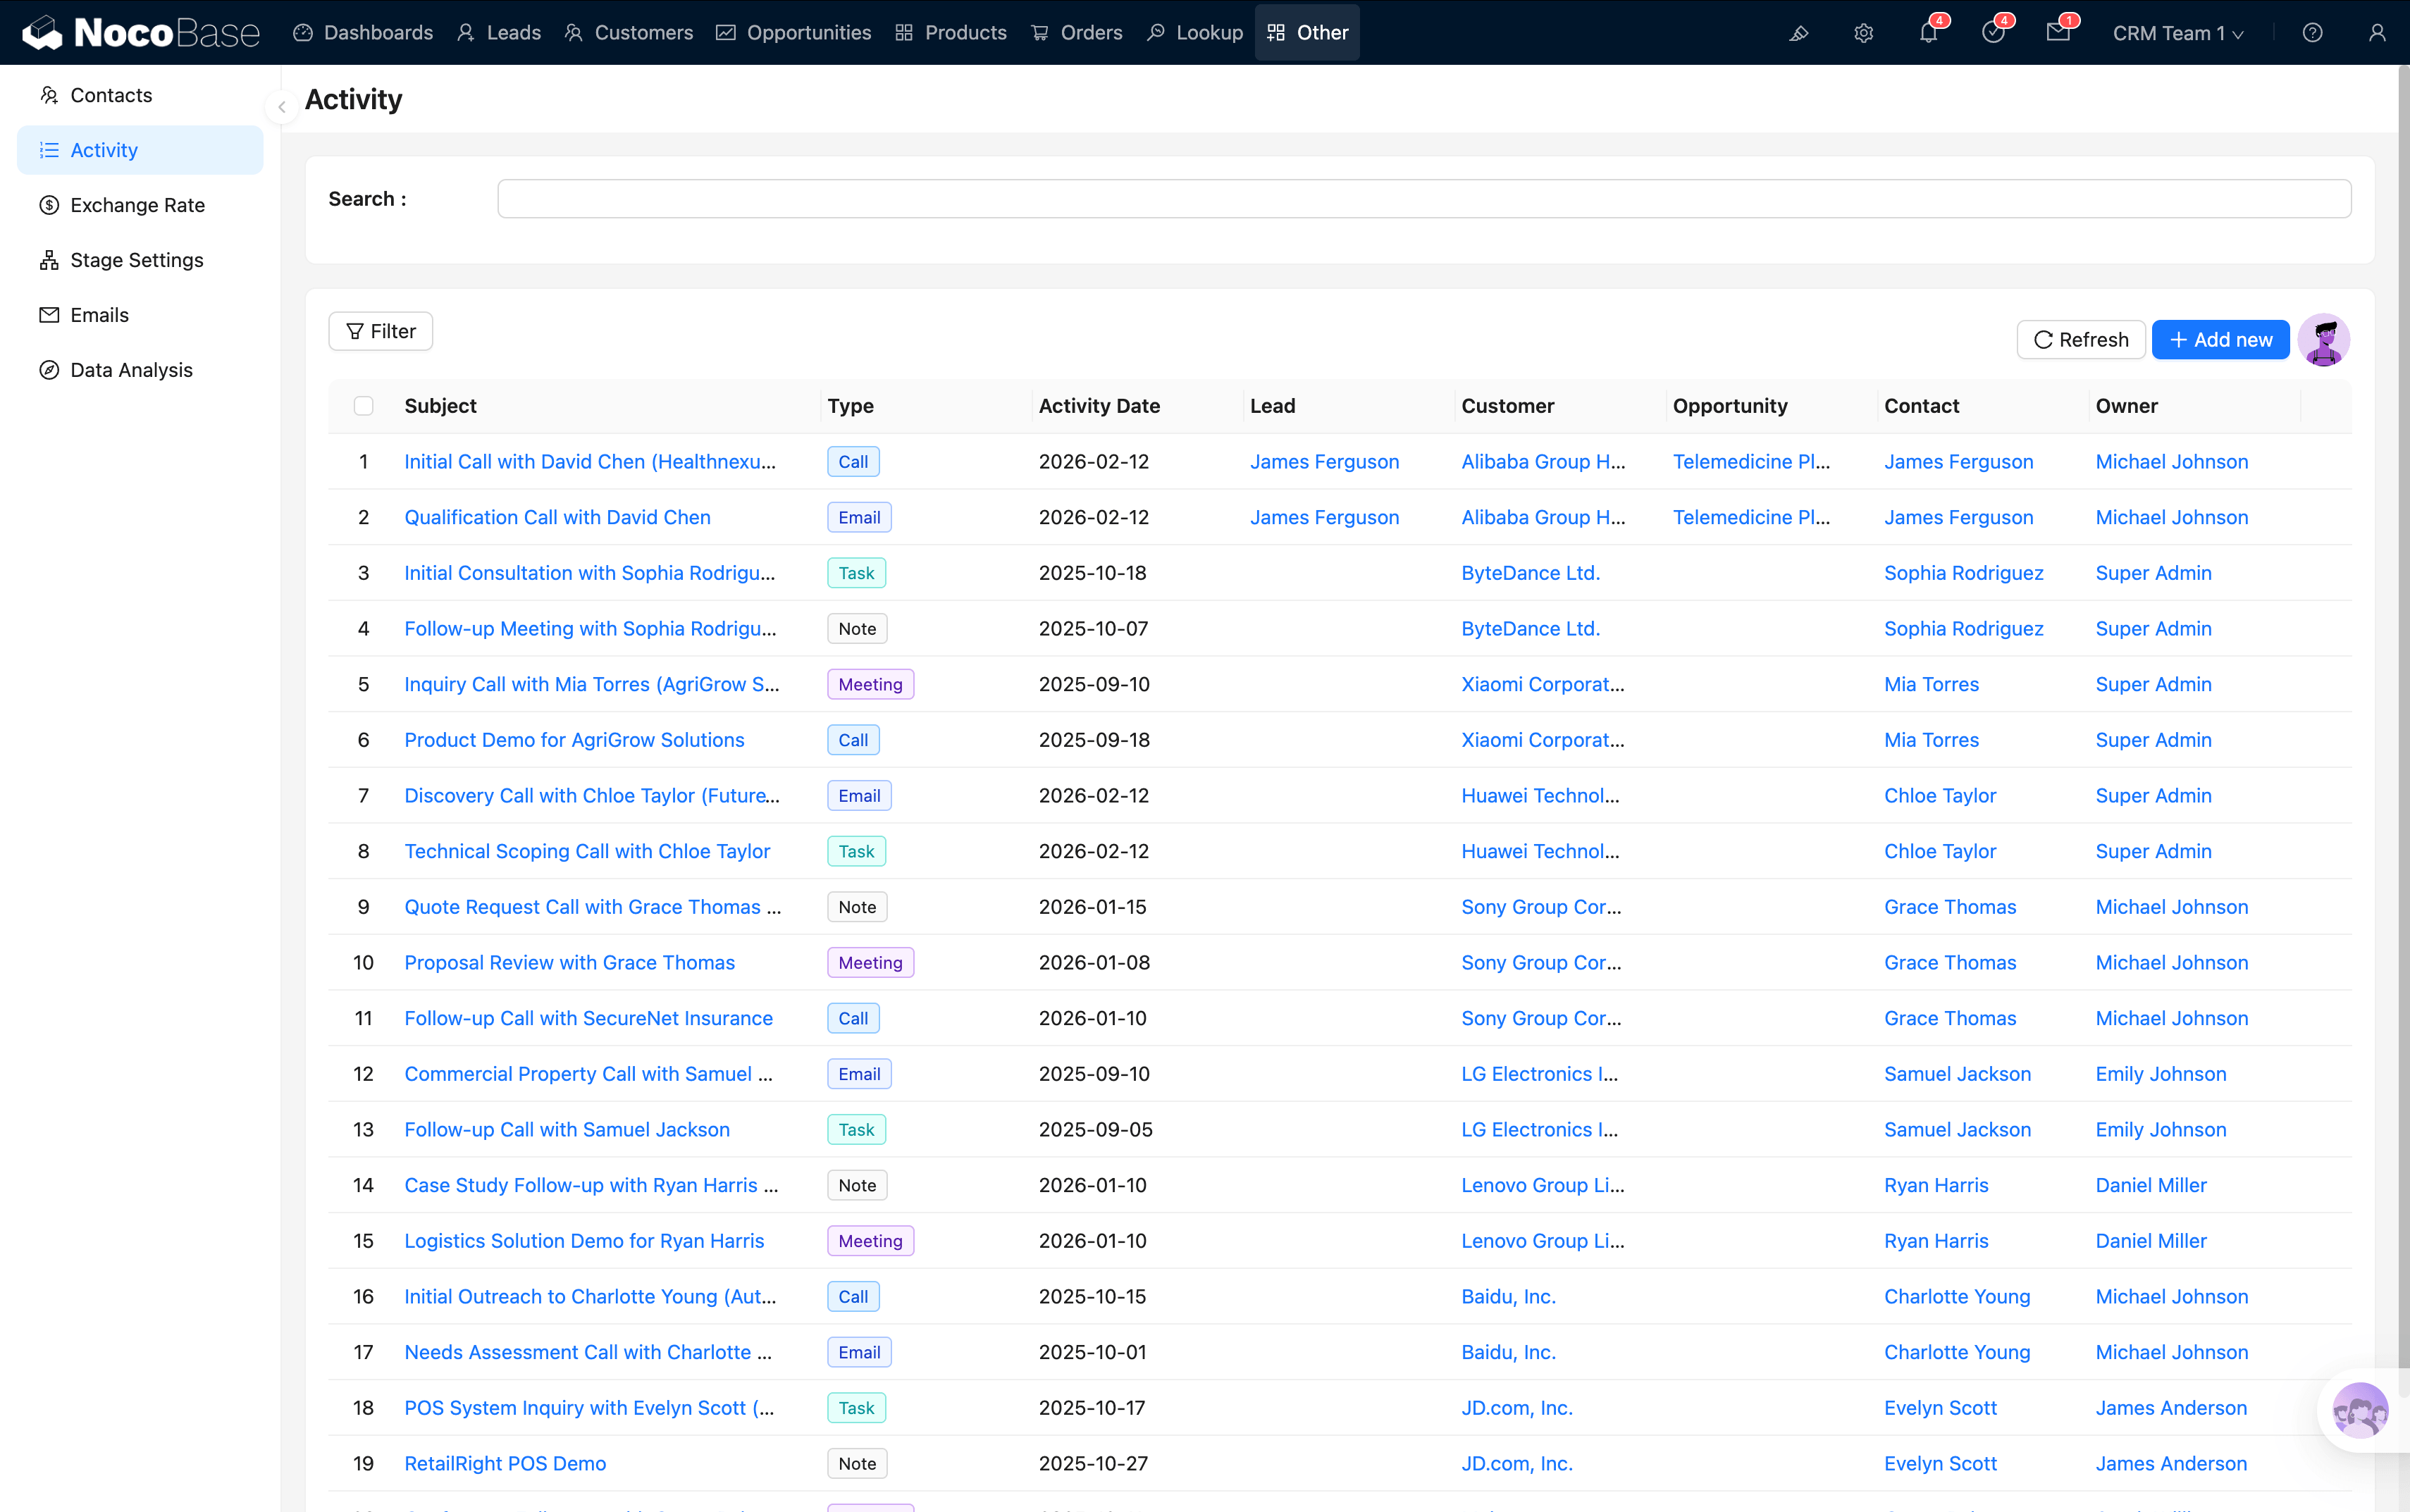This screenshot has width=2410, height=1512.
Task: Click the user profile icon
Action: coord(2377,33)
